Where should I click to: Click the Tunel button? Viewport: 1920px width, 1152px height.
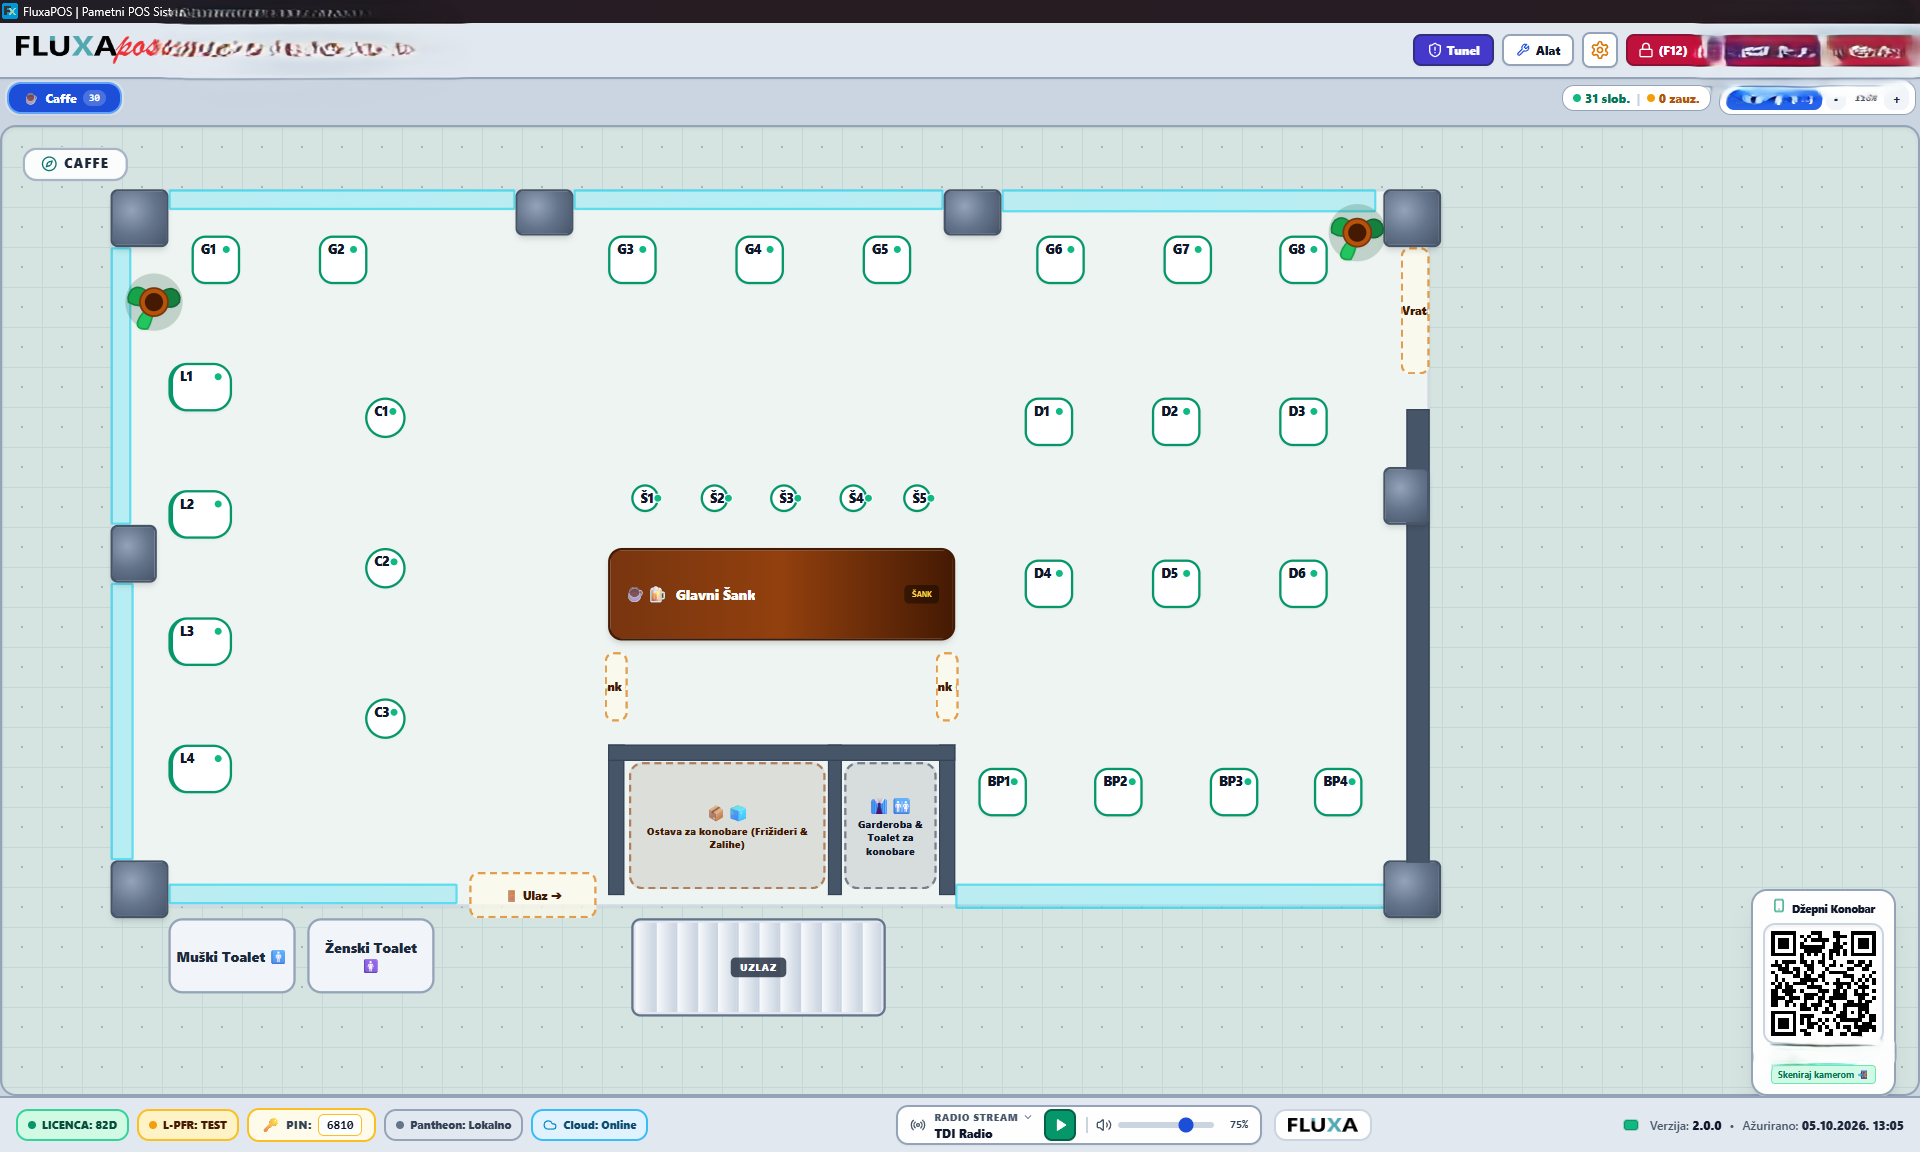1453,50
